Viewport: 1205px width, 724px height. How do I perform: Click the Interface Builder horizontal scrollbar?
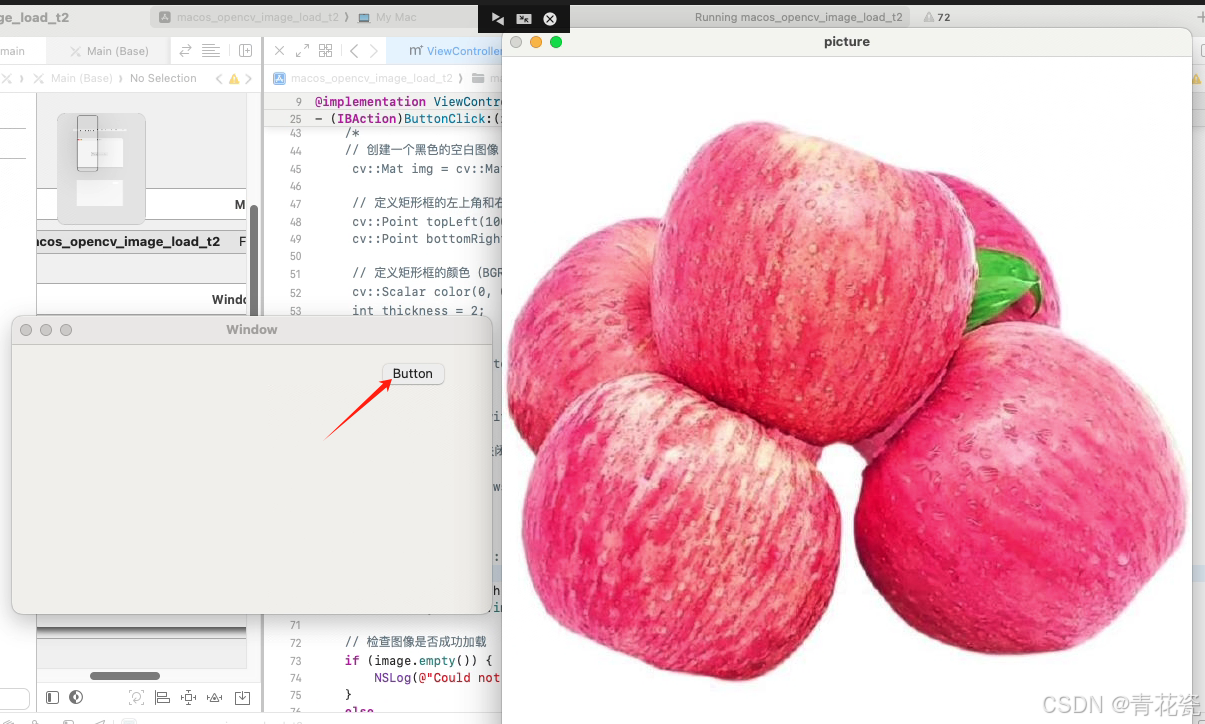tap(125, 676)
